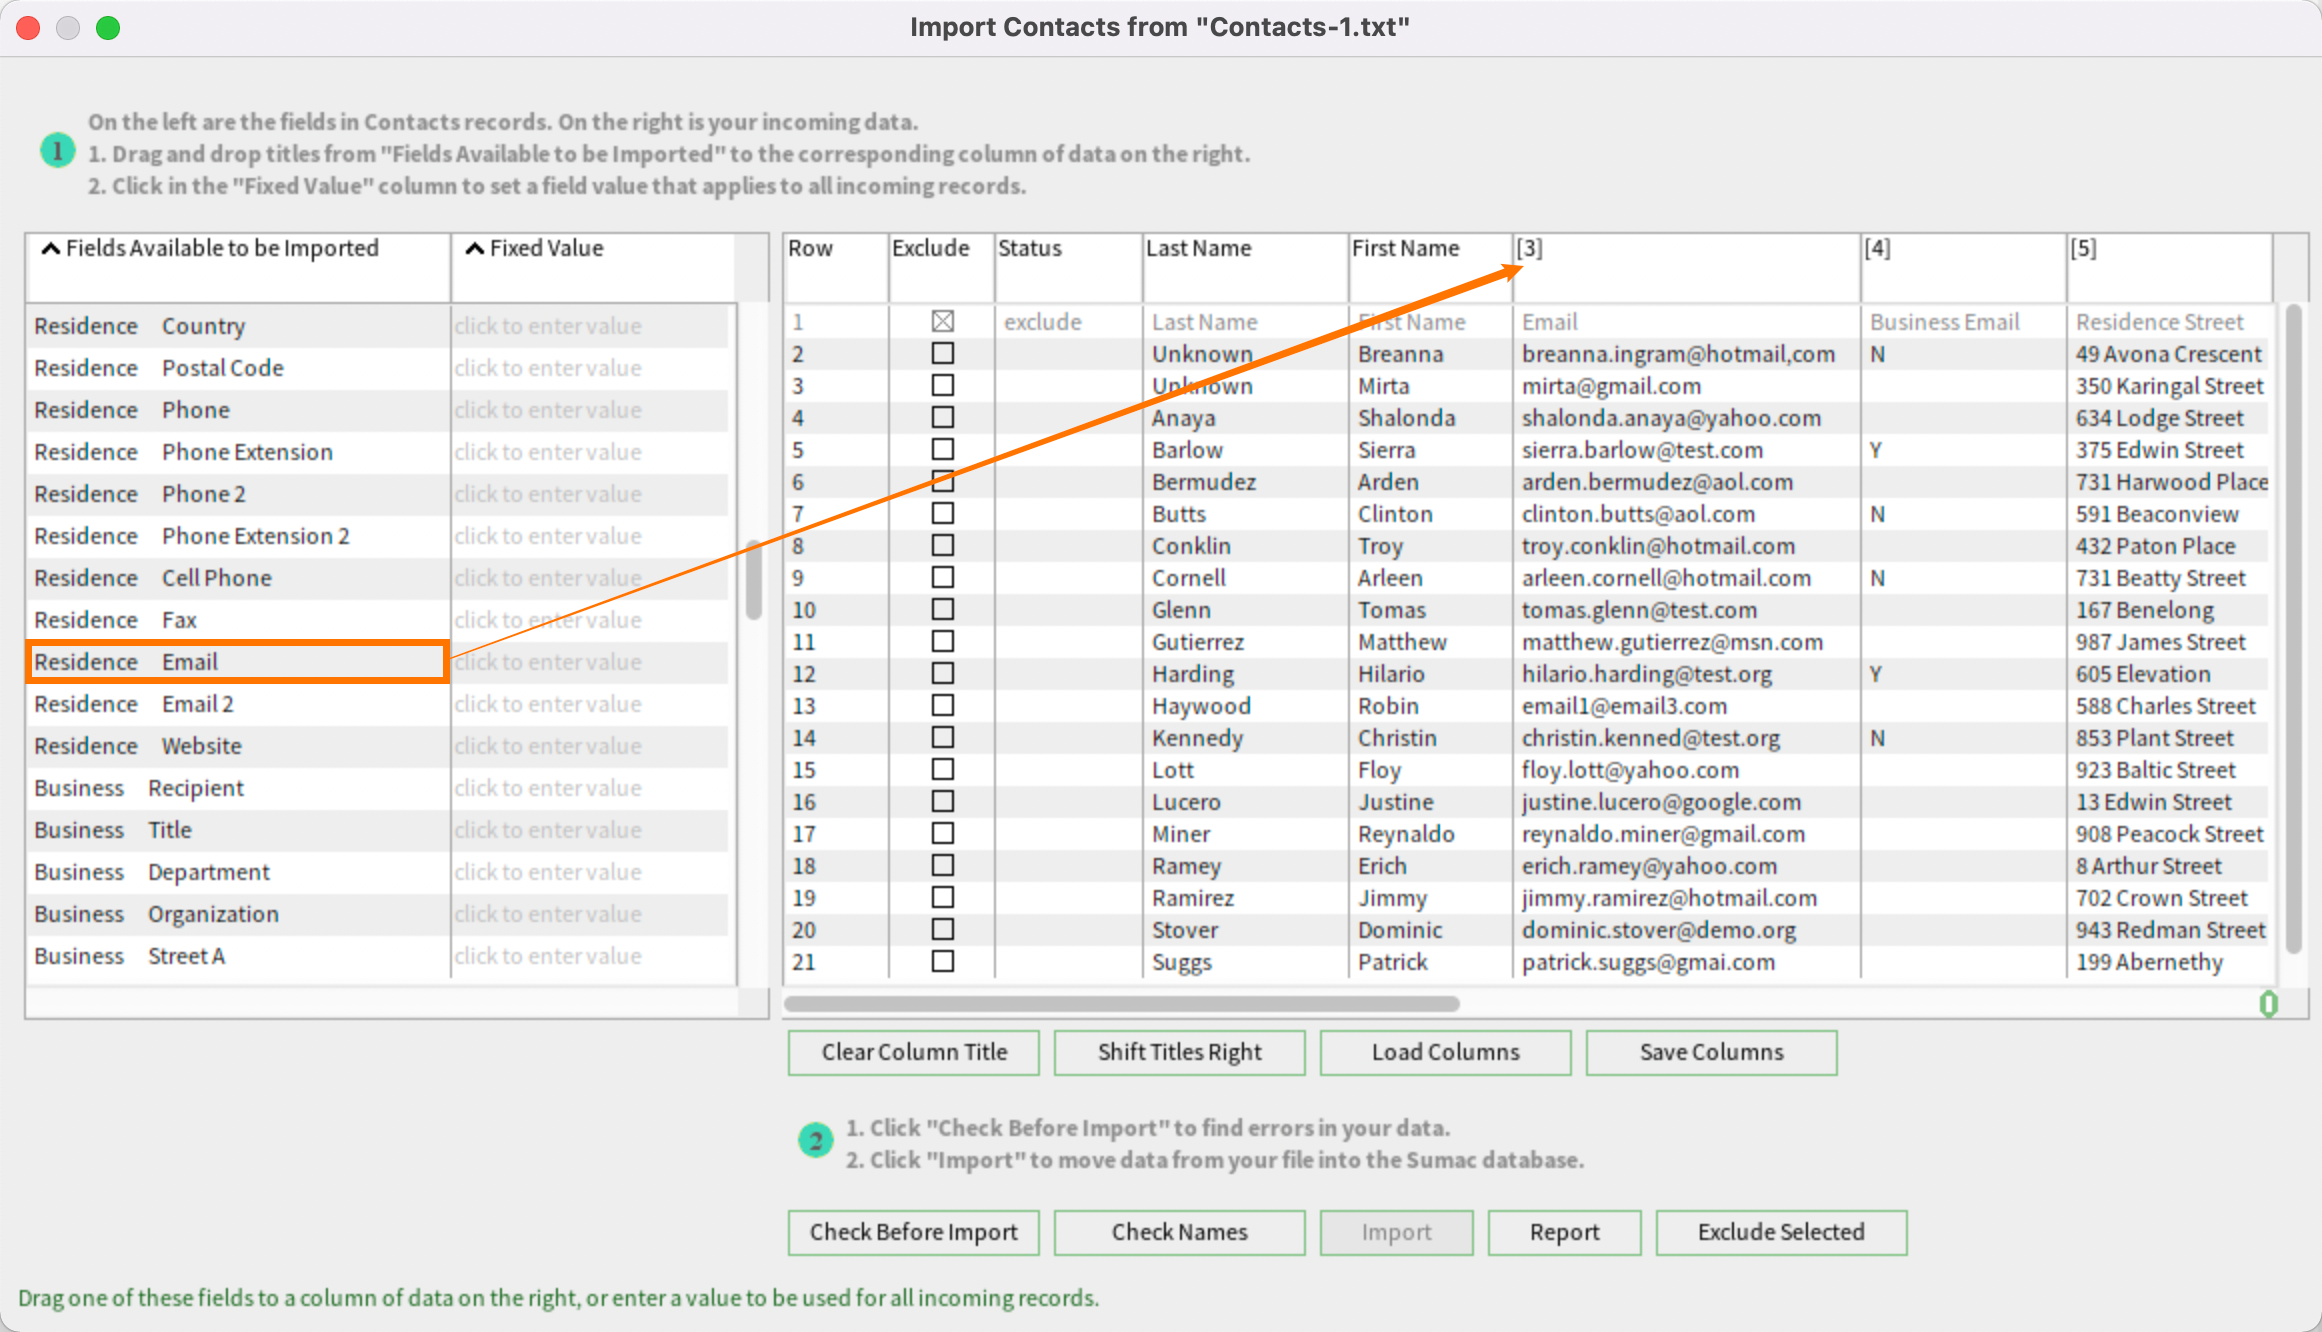
Task: Select the column header [3]
Action: (x=1687, y=266)
